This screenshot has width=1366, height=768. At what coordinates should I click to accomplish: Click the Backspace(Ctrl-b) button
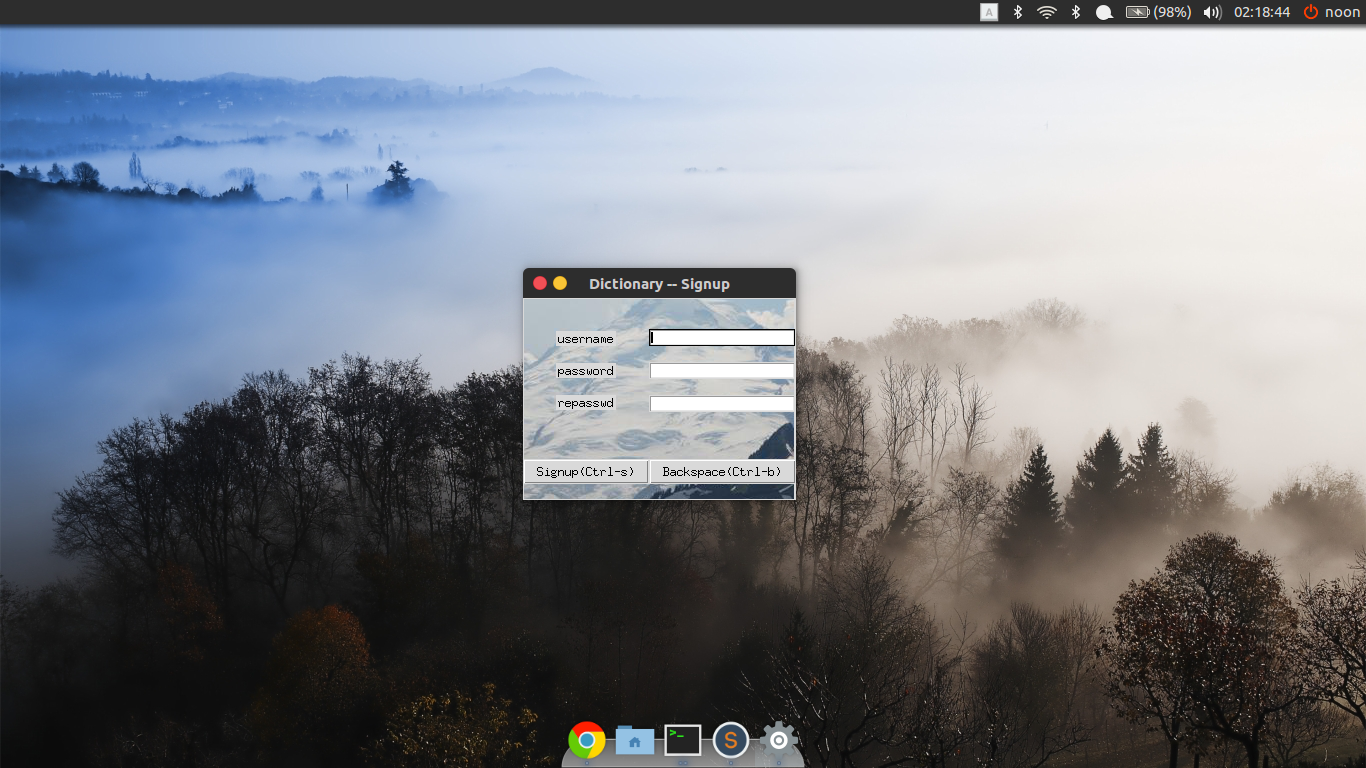point(722,472)
